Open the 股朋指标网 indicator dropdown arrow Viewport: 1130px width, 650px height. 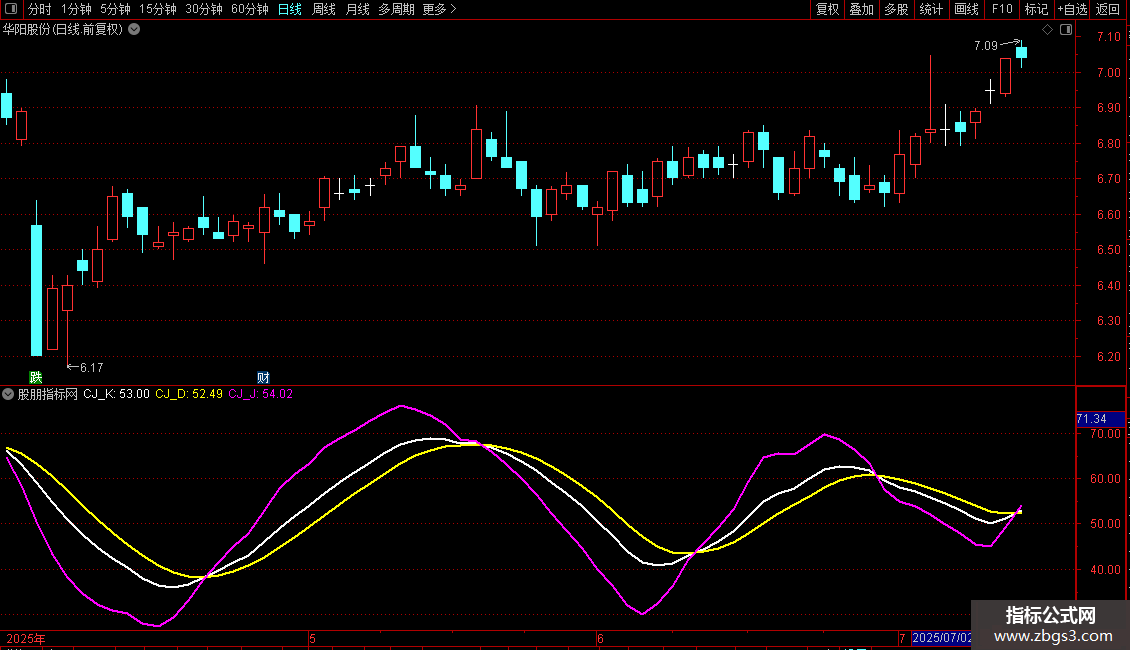pos(8,394)
